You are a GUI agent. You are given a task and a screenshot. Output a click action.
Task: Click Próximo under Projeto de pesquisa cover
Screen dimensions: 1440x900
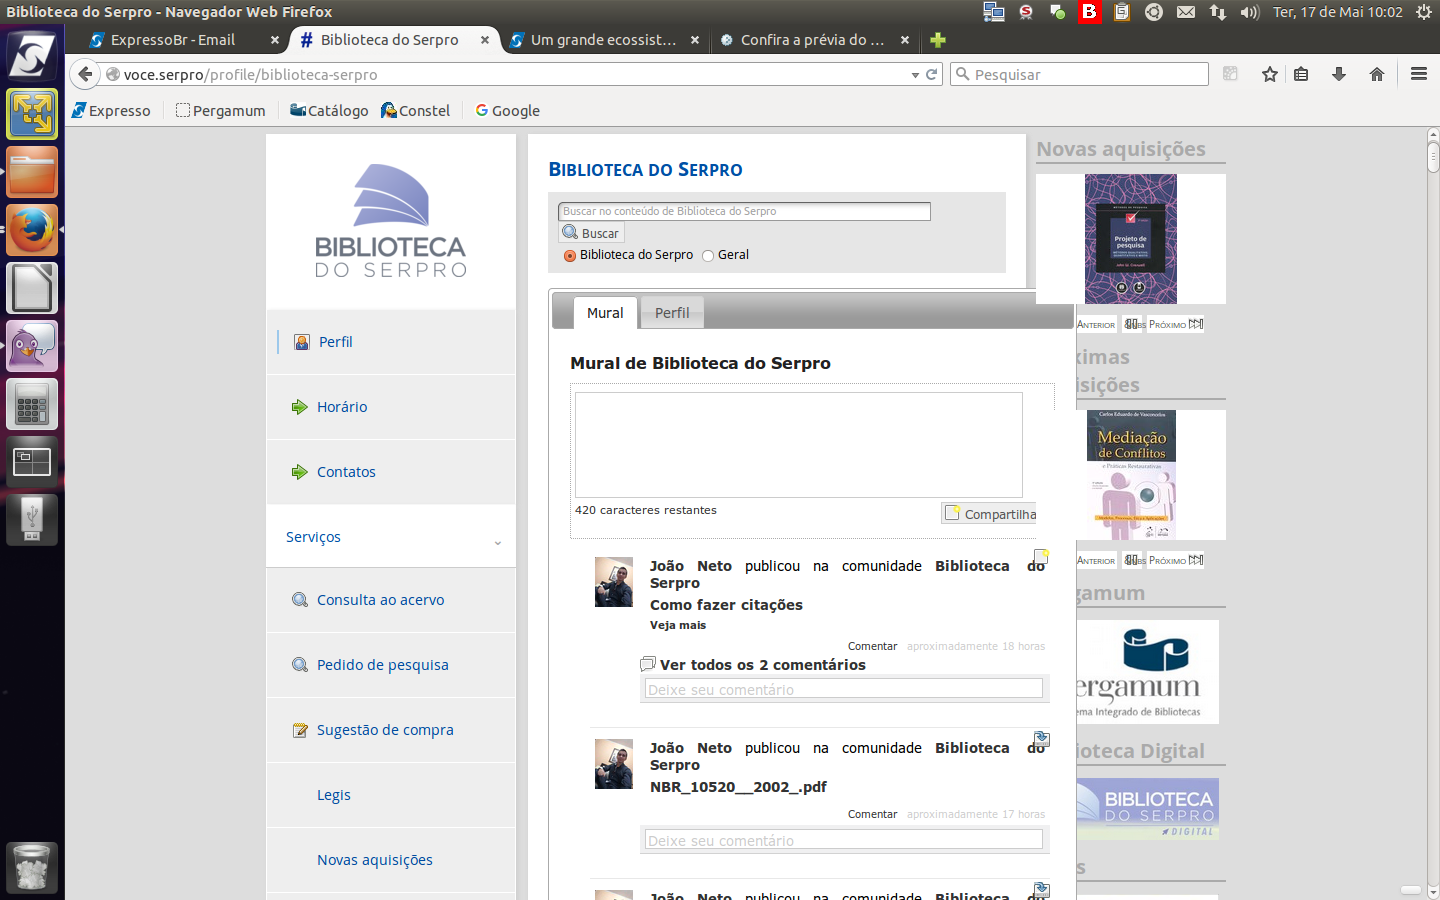coord(1176,324)
